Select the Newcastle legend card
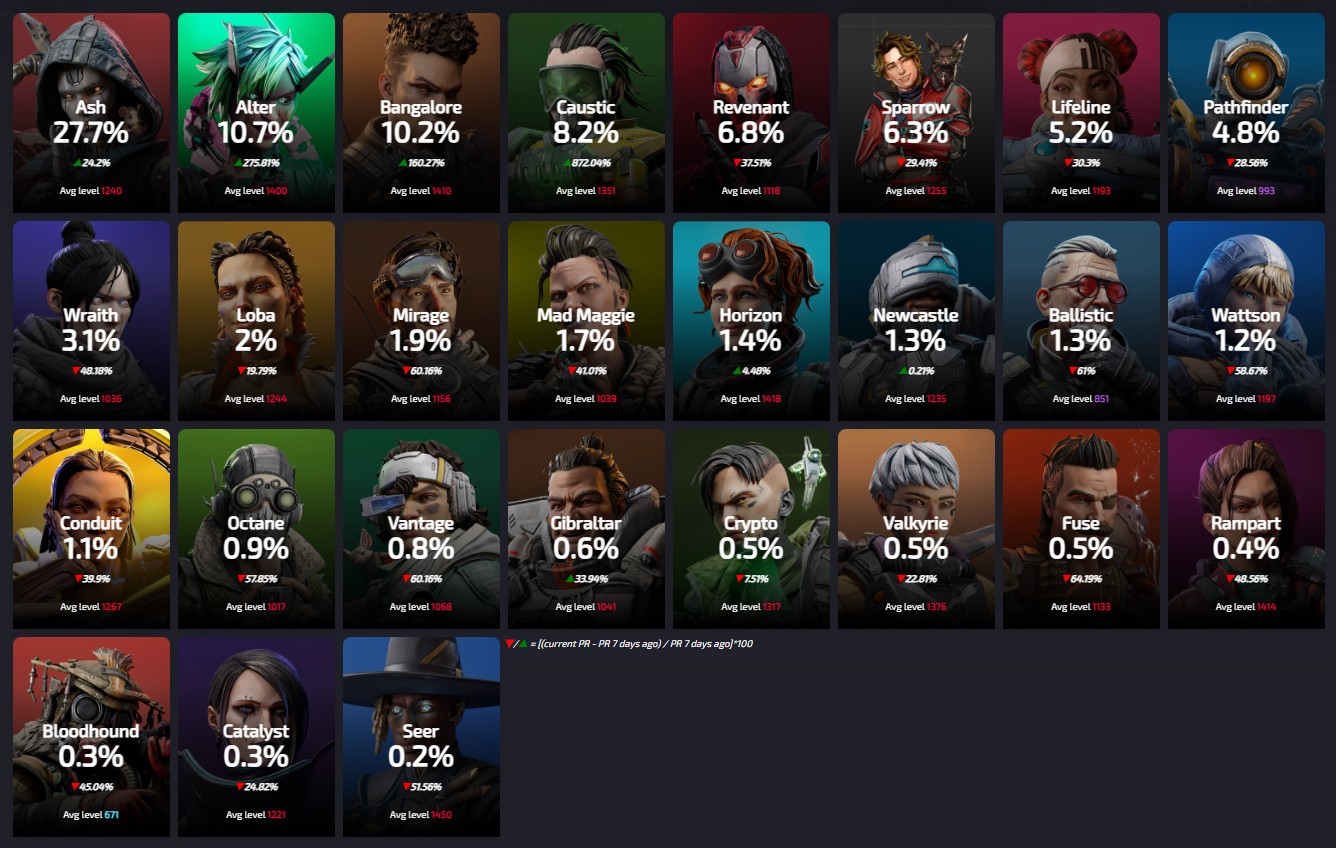 tap(916, 321)
